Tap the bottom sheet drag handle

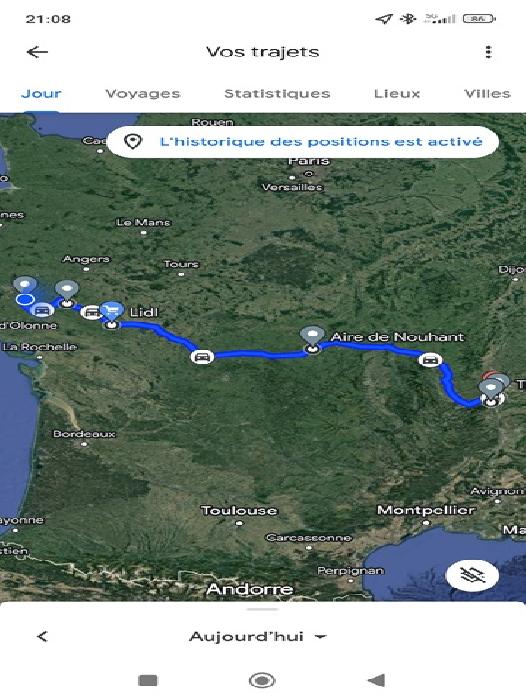point(263,609)
